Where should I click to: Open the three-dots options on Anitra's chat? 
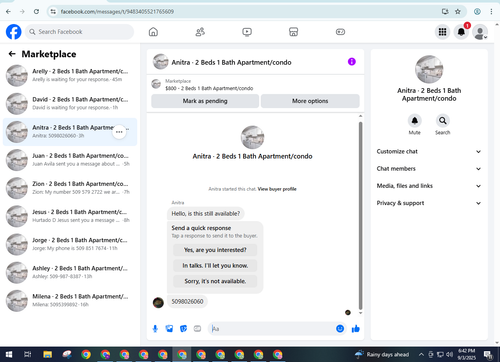pyautogui.click(x=119, y=132)
